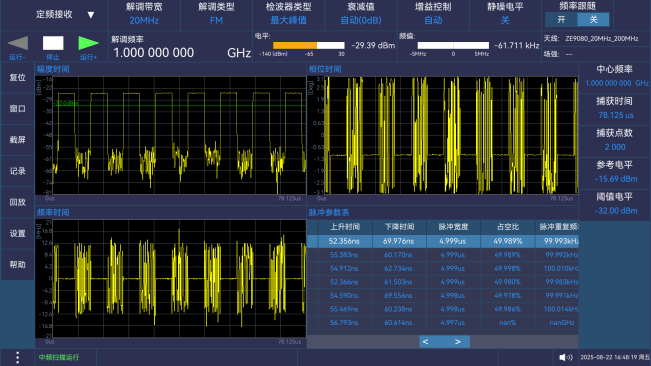Click the 幅度时间 chart title
This screenshot has width=651, height=366.
[x=53, y=69]
